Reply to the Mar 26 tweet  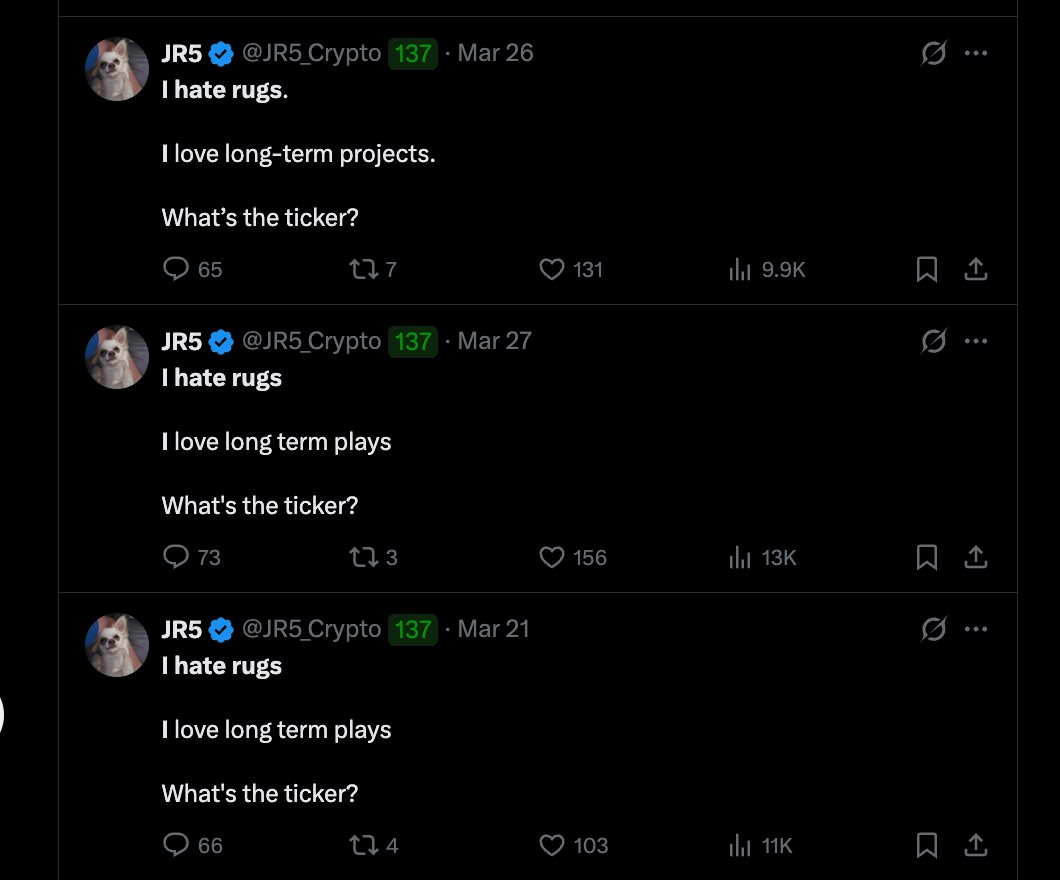point(176,269)
